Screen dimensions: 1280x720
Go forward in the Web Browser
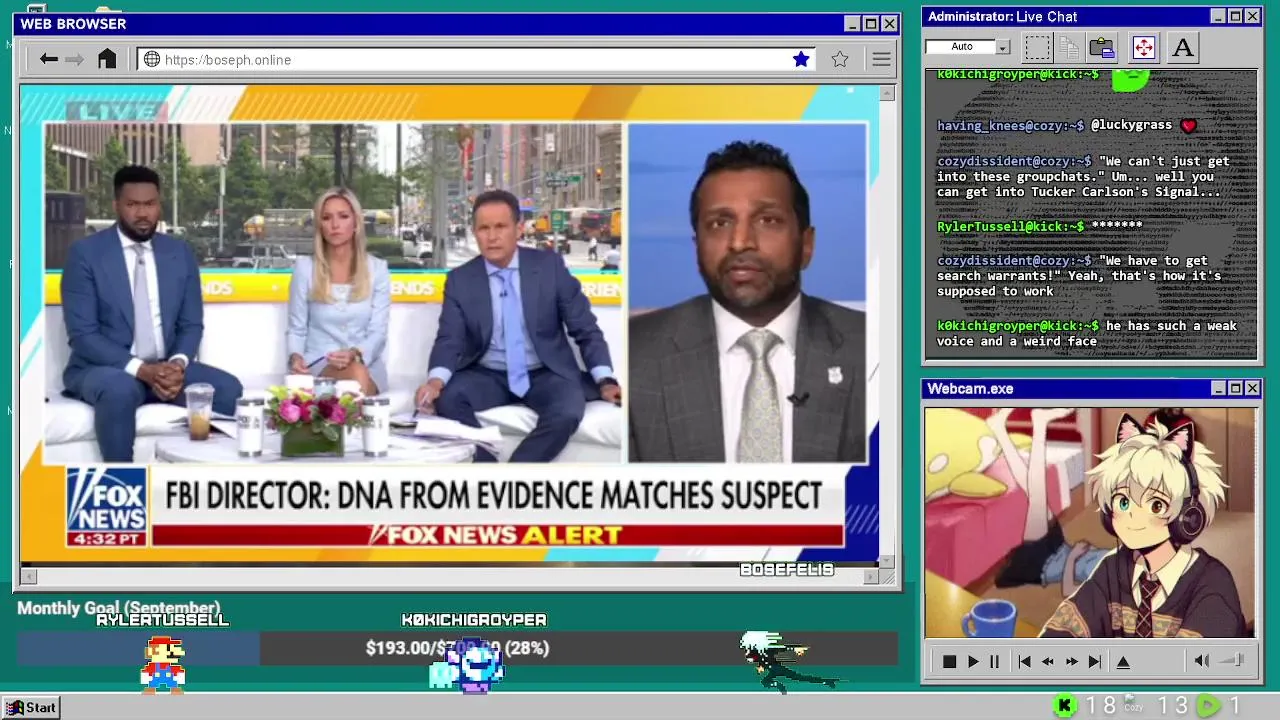pyautogui.click(x=75, y=59)
